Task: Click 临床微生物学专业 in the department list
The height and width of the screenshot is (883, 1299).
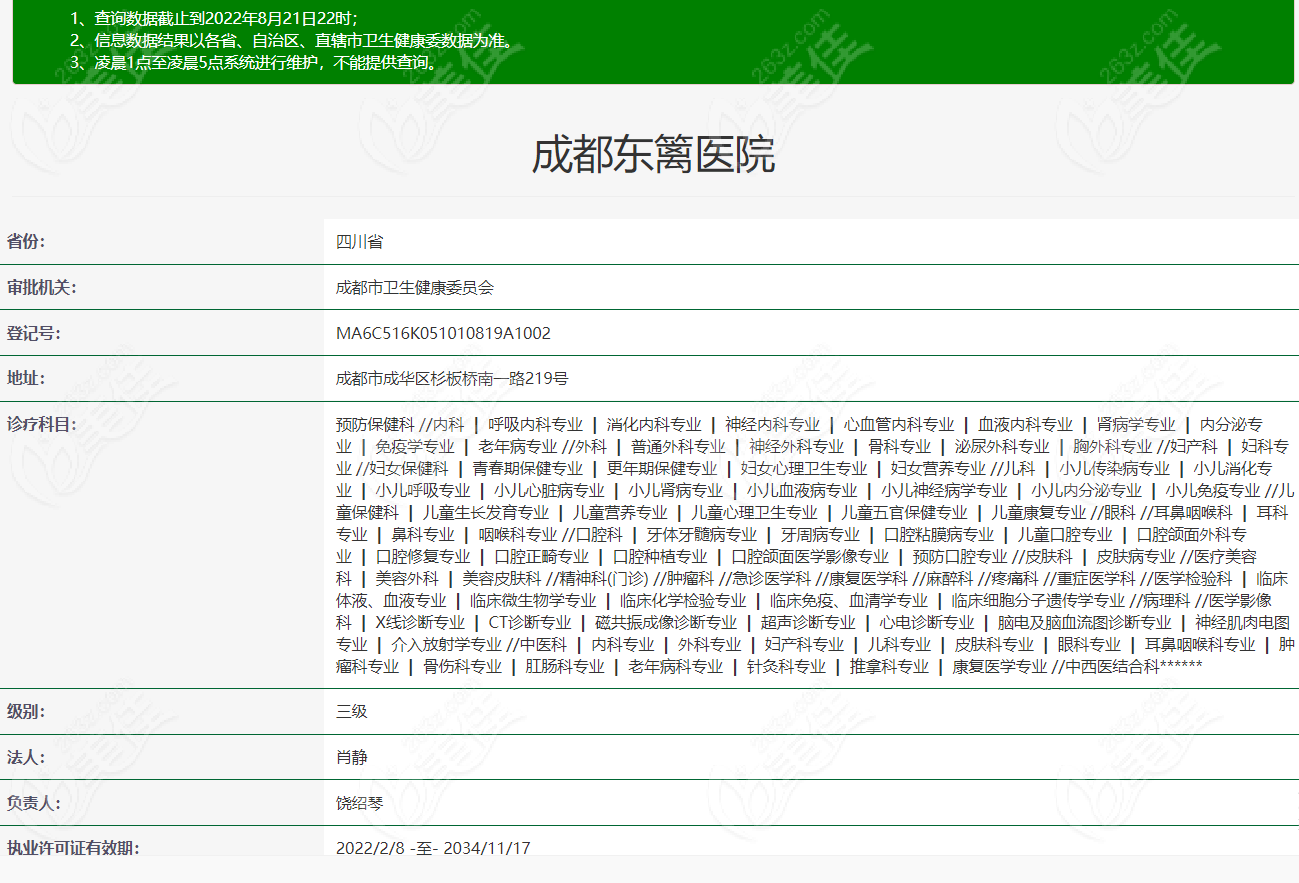Action: click(x=533, y=600)
